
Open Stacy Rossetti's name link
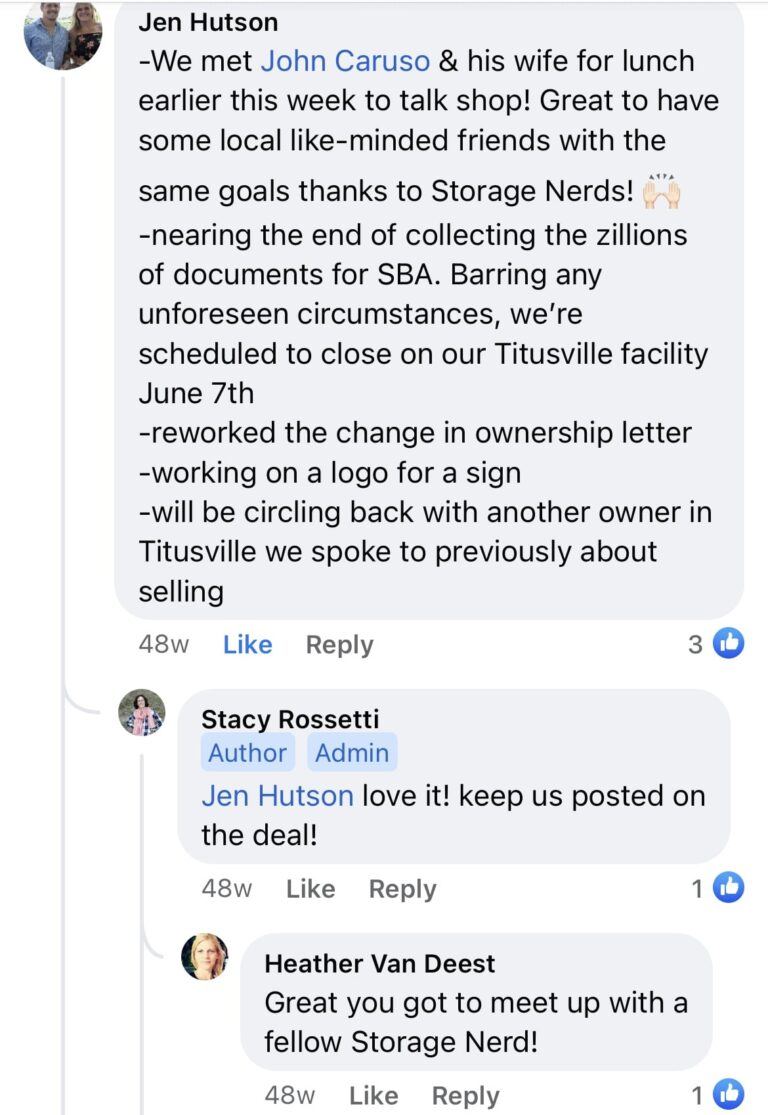click(x=290, y=719)
